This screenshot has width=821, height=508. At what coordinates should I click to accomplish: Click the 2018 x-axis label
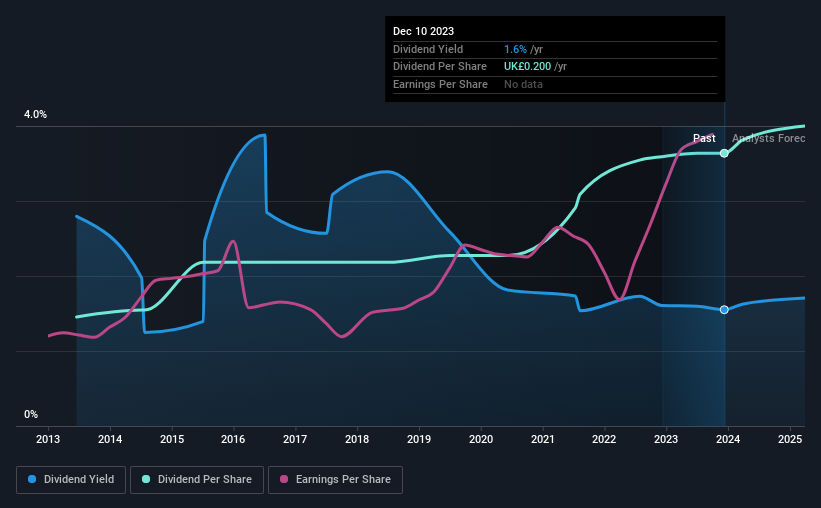357,439
